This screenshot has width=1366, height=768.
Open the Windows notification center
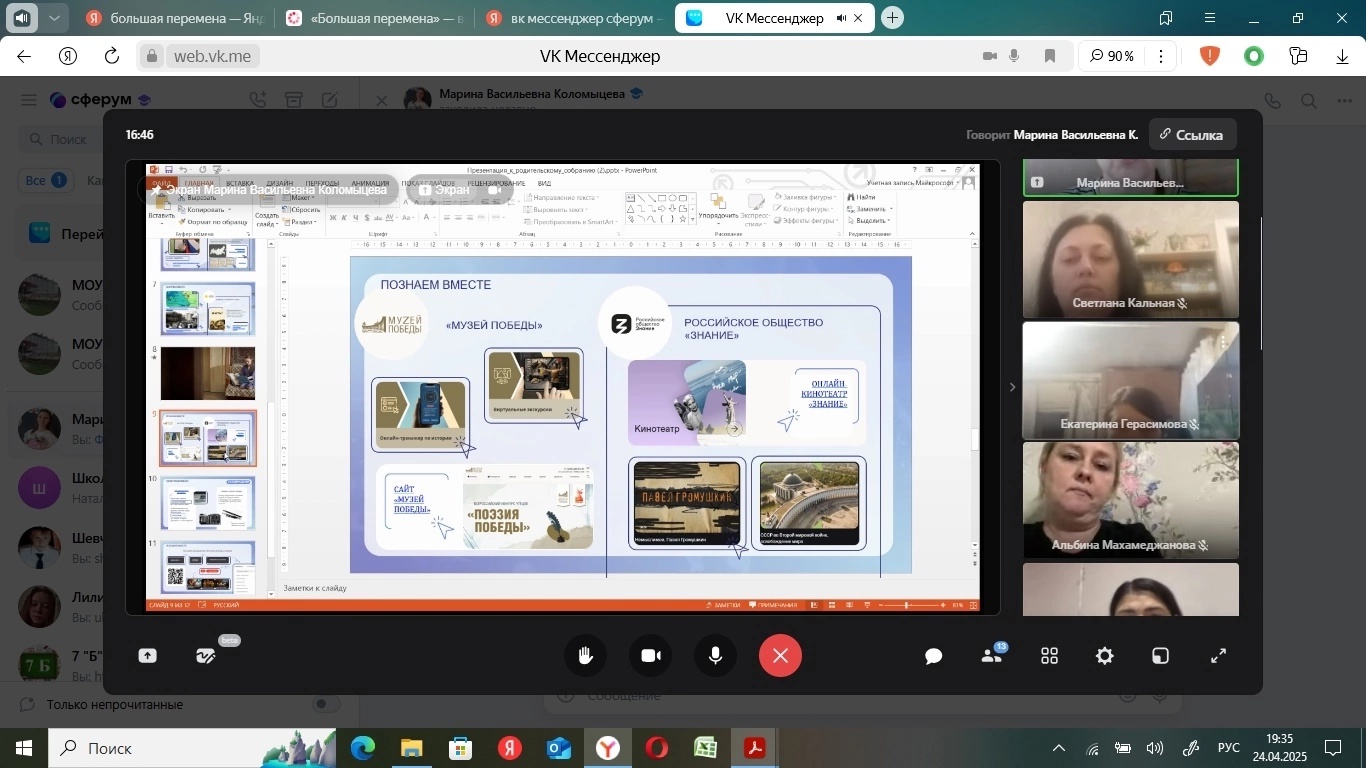coord(1333,748)
